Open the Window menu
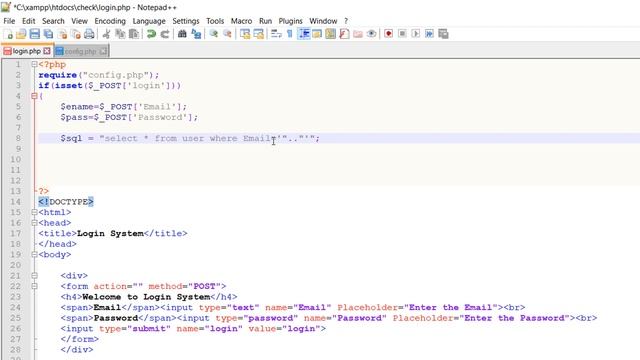 tap(323, 21)
